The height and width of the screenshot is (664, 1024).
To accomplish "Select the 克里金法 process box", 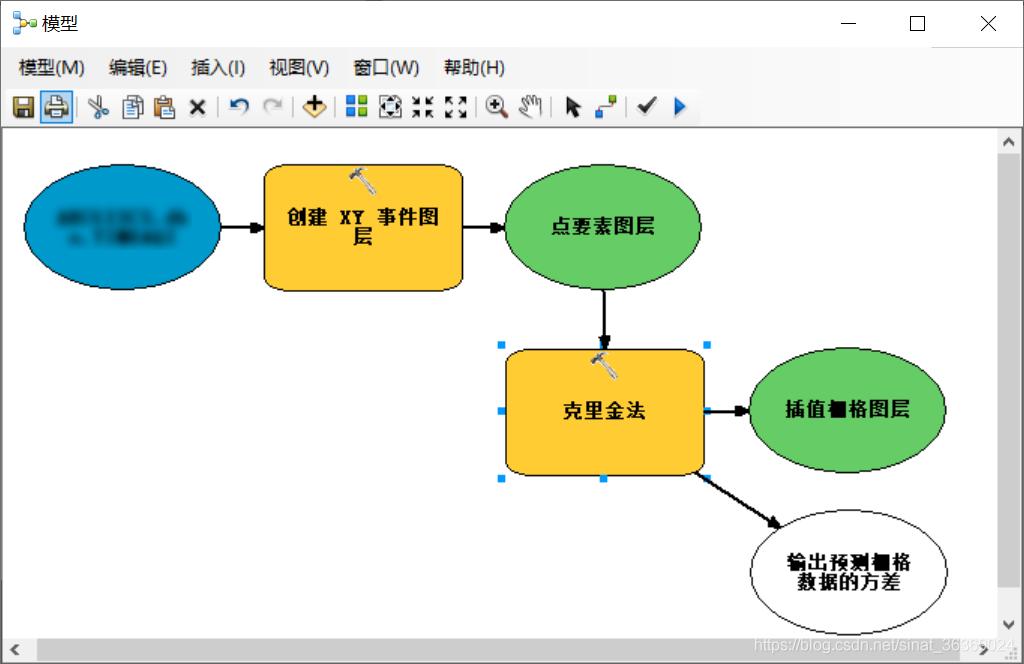I will tap(603, 411).
